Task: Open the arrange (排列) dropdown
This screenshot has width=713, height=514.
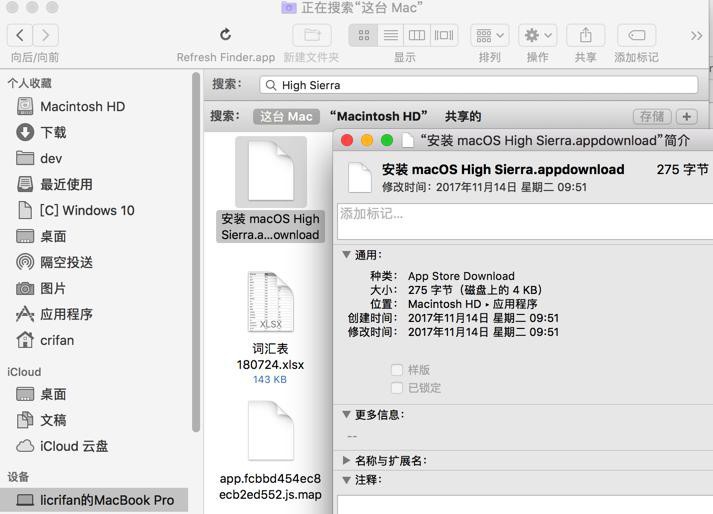Action: [x=489, y=35]
